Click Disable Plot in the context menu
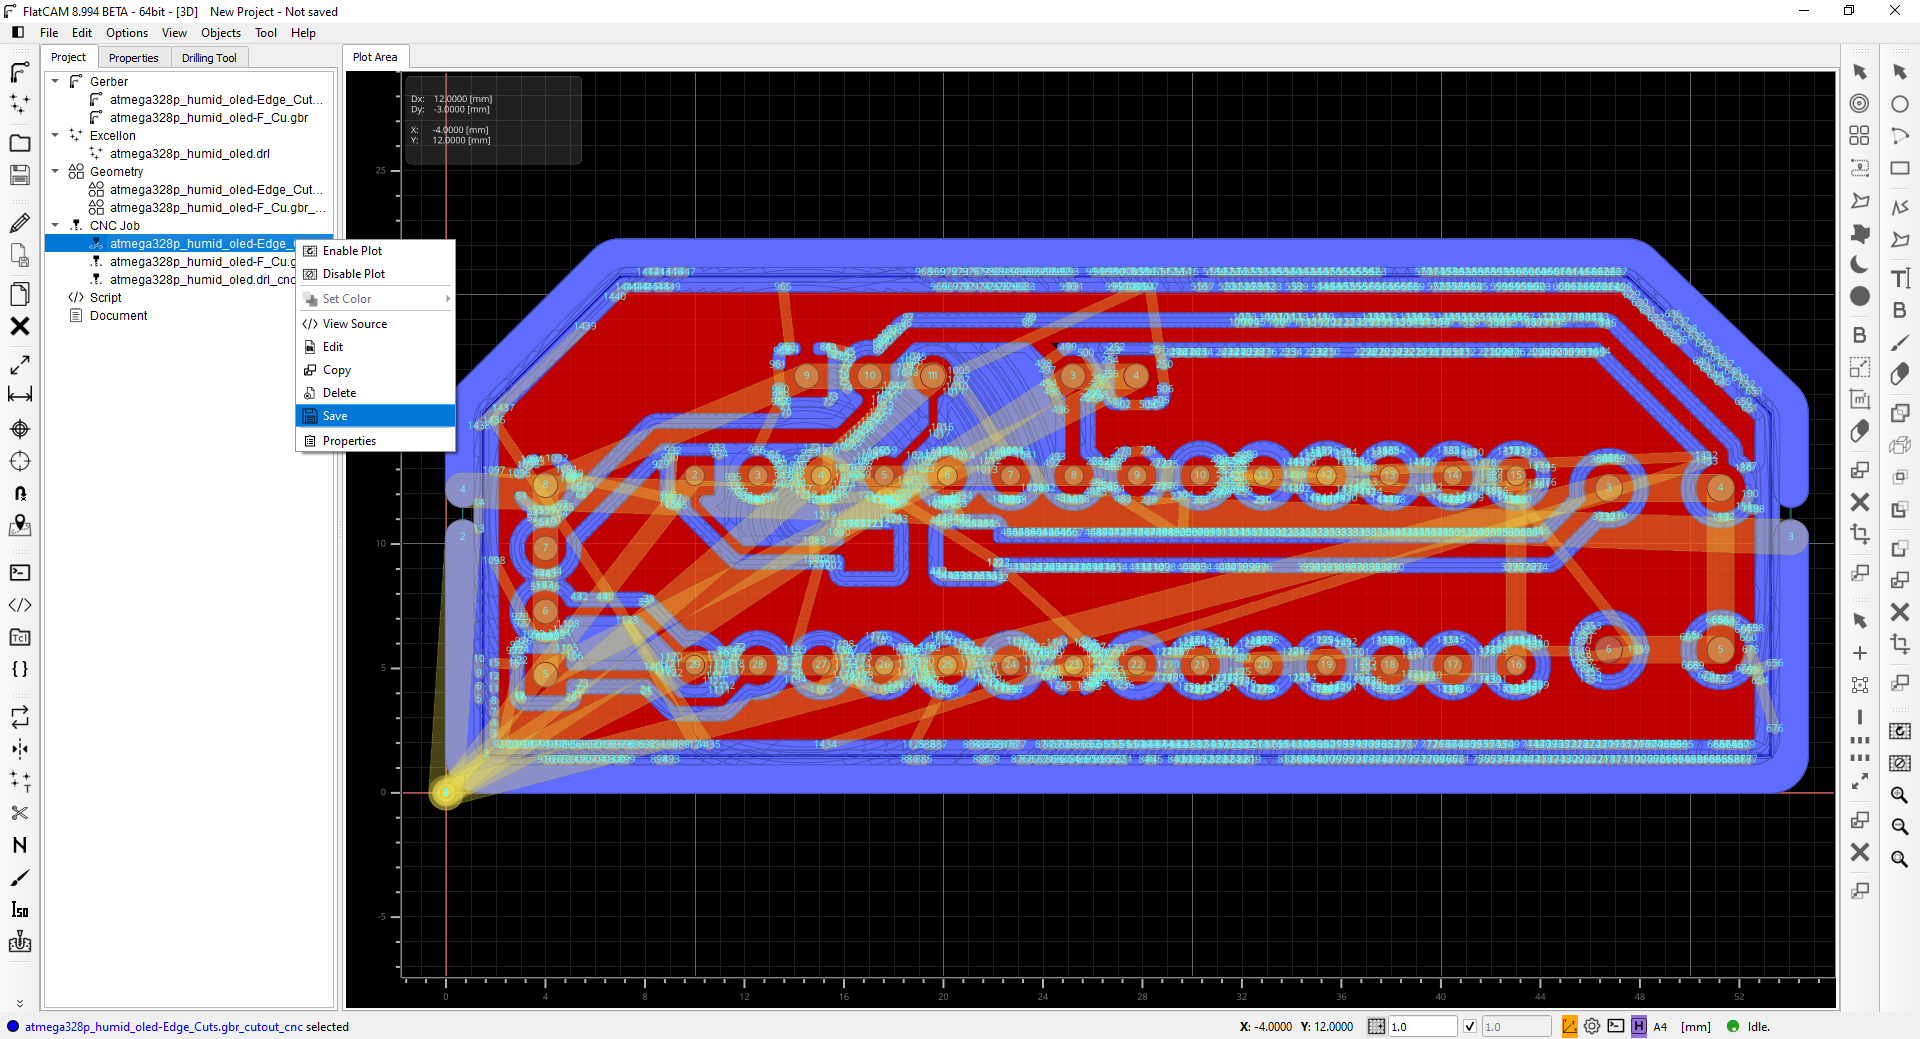The height and width of the screenshot is (1039, 1920). click(x=376, y=274)
